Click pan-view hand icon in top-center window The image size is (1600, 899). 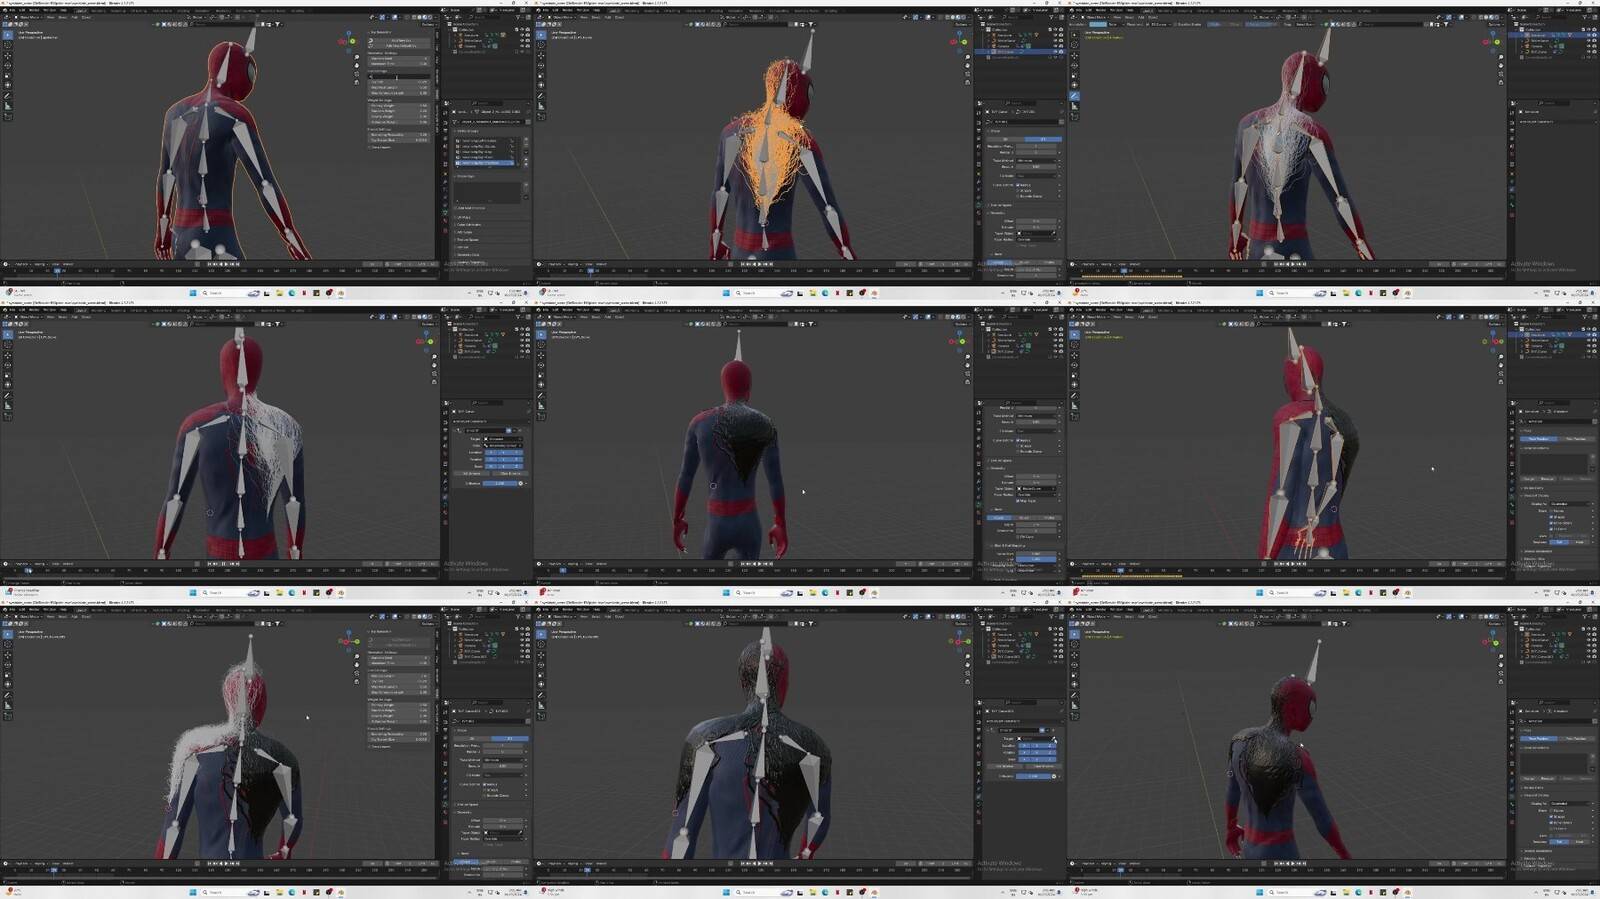click(967, 65)
